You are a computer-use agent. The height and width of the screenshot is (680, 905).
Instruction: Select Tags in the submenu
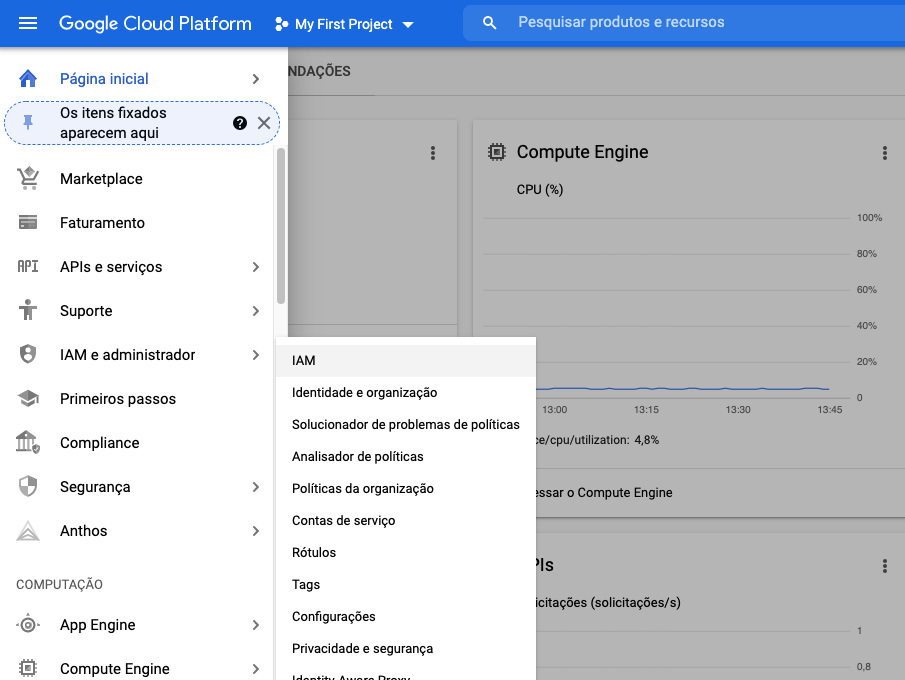coord(406,585)
